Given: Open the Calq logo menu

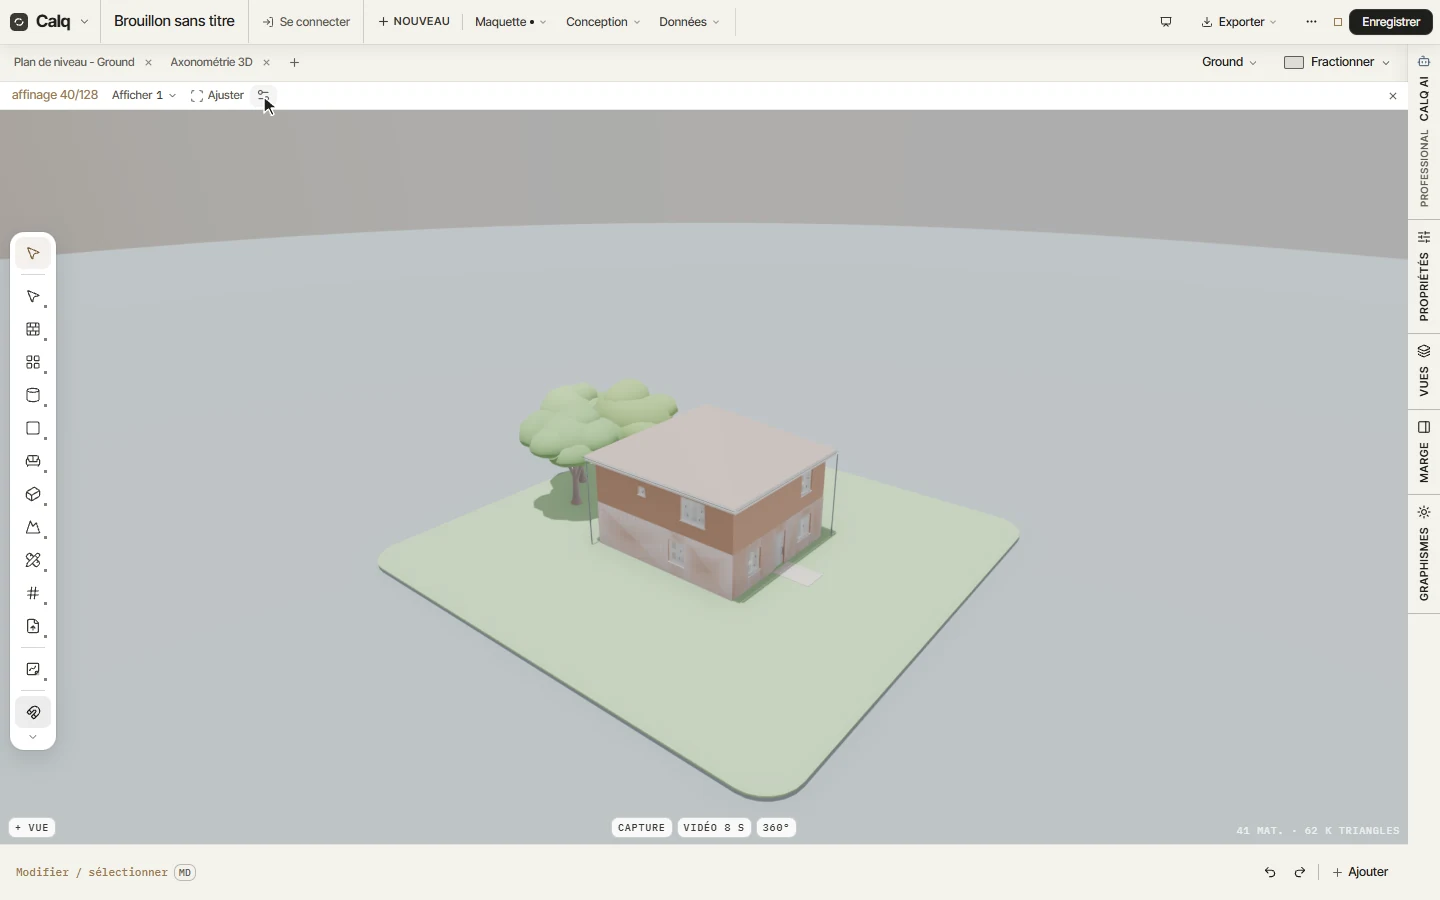Looking at the screenshot, I should coord(49,22).
